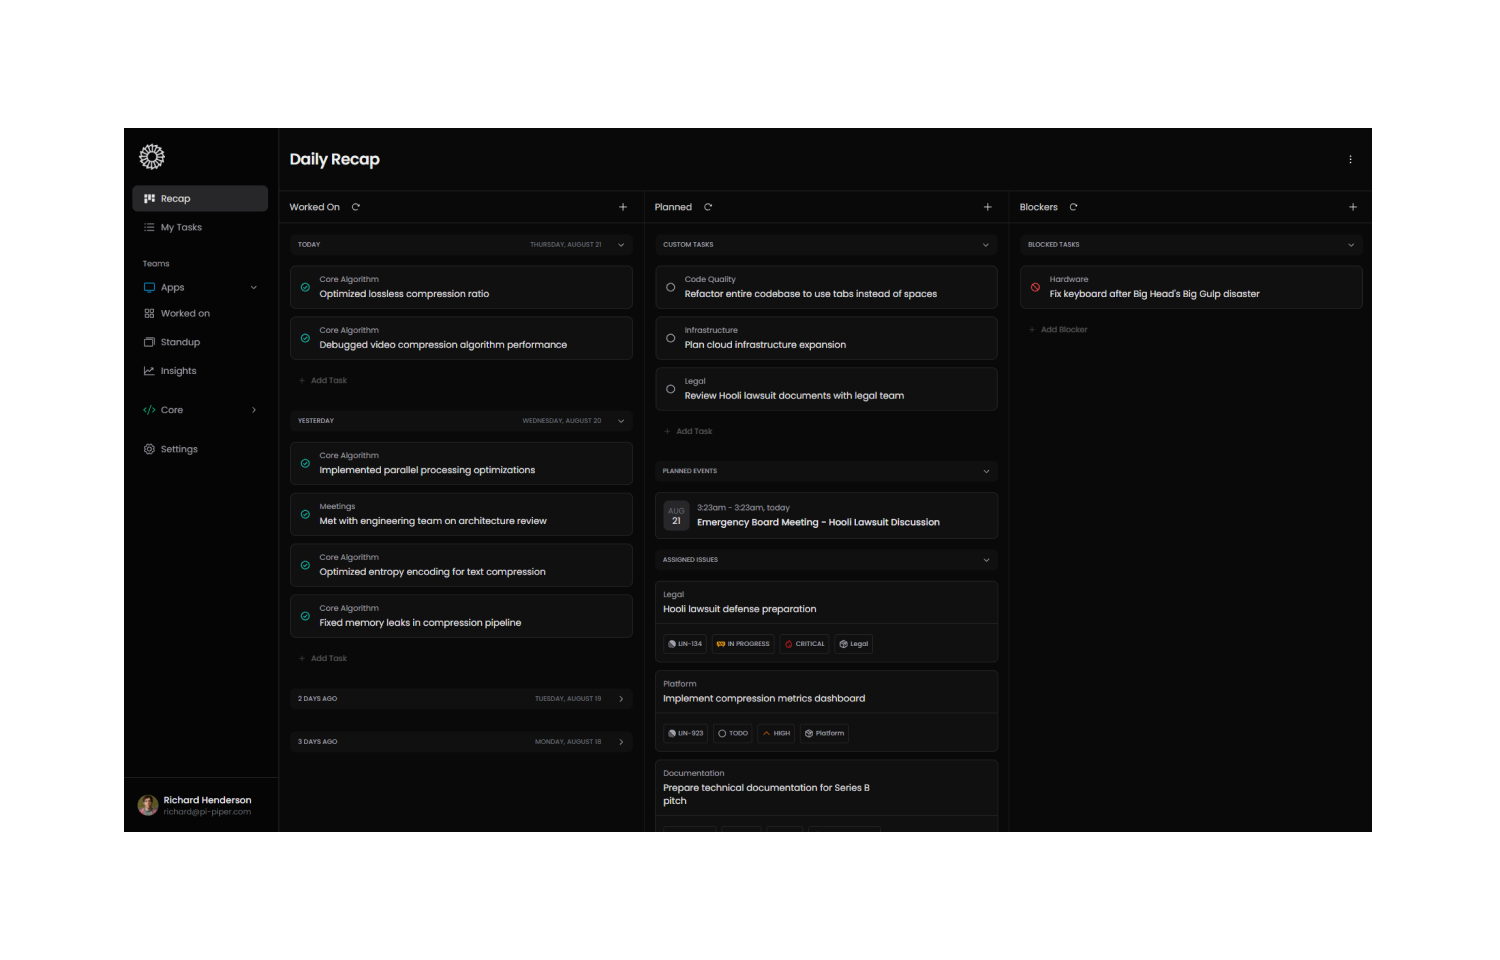
Task: Select the Recap icon in the sidebar
Action: 149,197
